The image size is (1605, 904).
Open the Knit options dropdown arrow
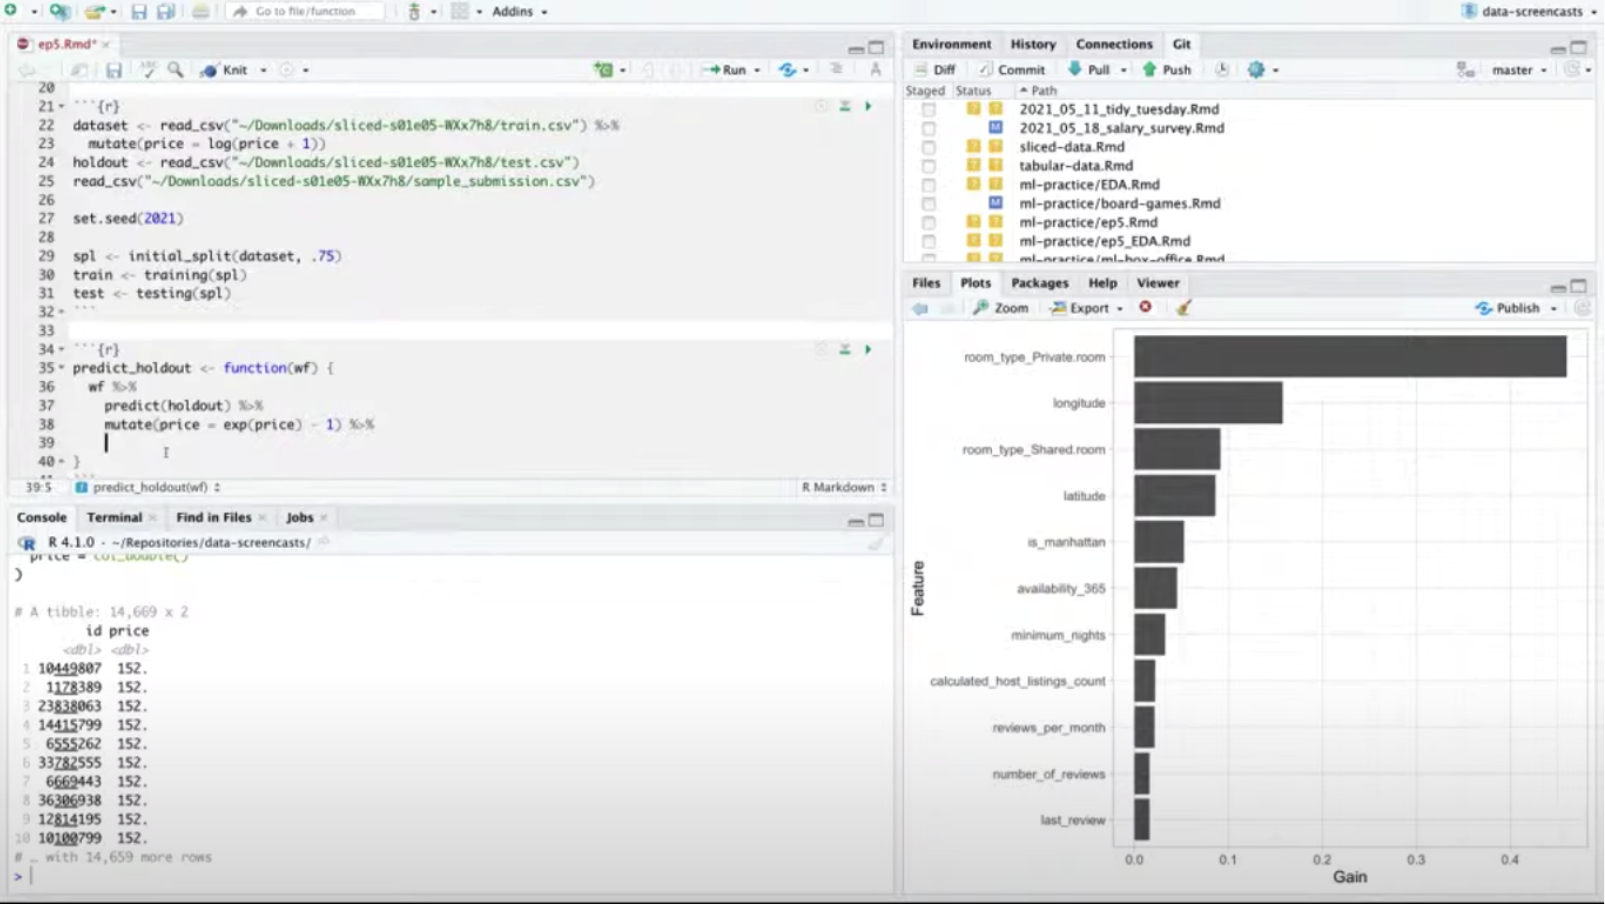[263, 70]
